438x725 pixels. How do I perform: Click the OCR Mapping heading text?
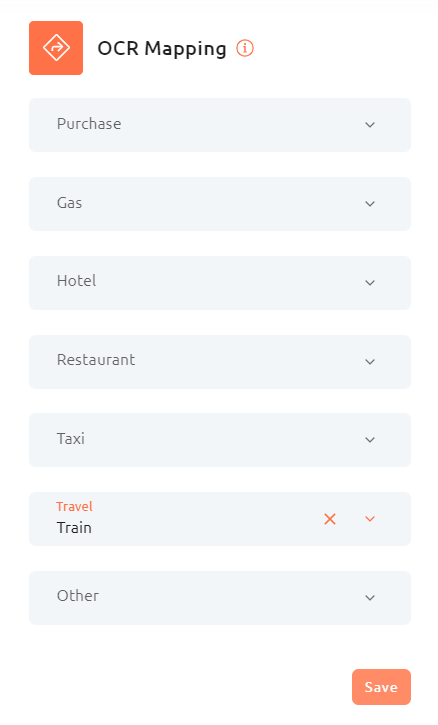[162, 49]
